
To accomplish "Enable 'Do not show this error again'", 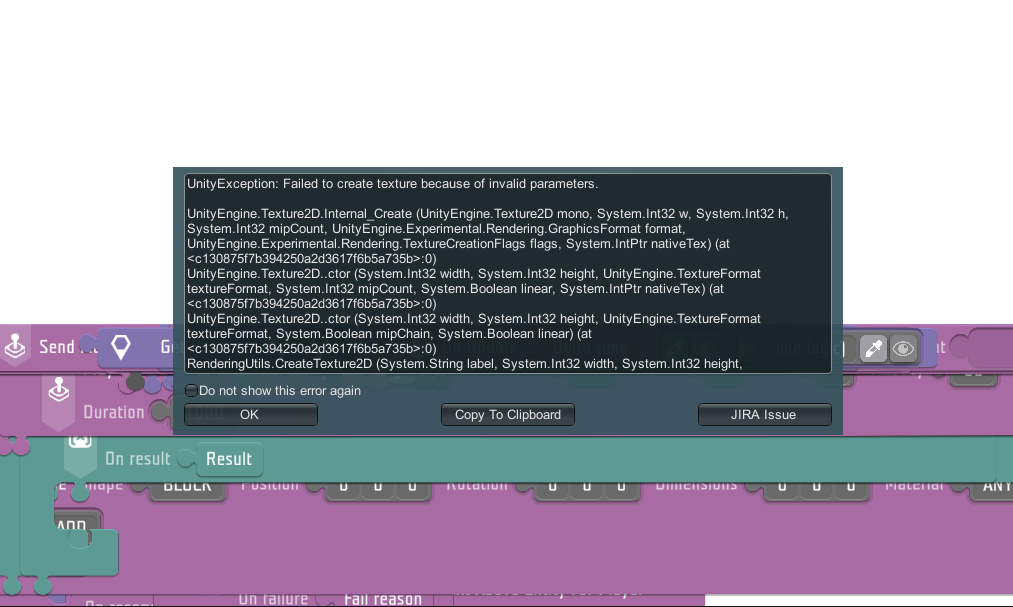I will pos(191,391).
